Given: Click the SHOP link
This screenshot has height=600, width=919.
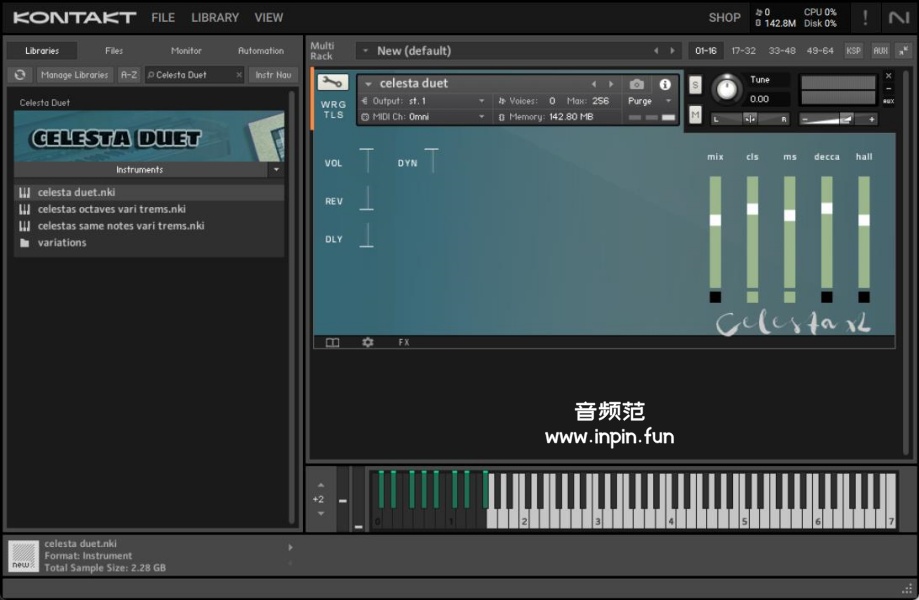Looking at the screenshot, I should coord(724,17).
